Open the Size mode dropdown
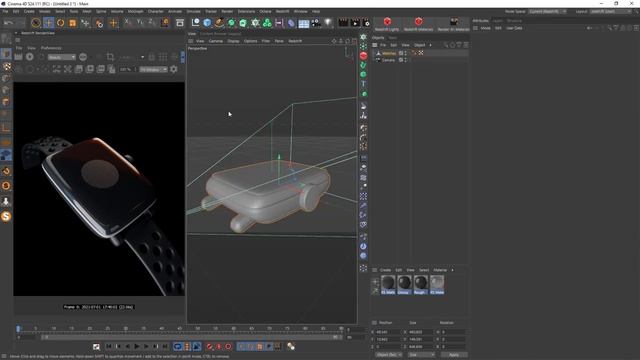Viewport: 640px width, 360px height. click(x=422, y=355)
